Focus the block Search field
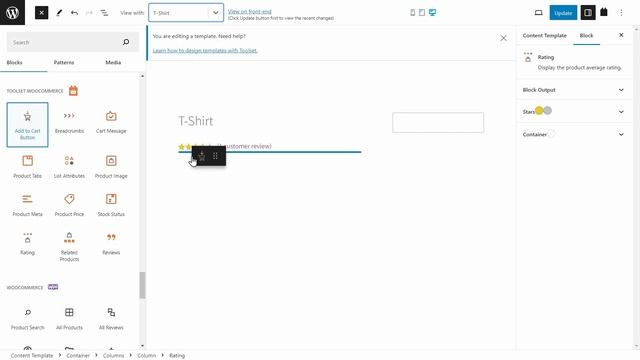The image size is (640, 360). point(73,42)
